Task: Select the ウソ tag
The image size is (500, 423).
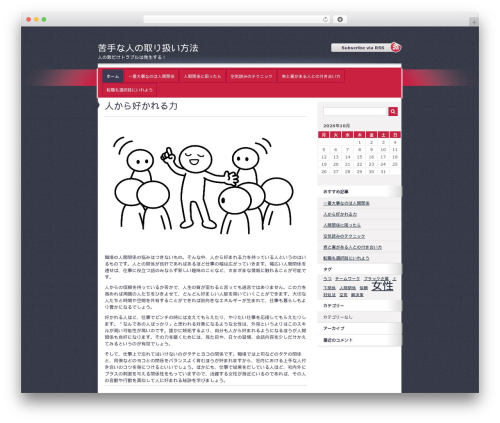Action: pos(327,279)
